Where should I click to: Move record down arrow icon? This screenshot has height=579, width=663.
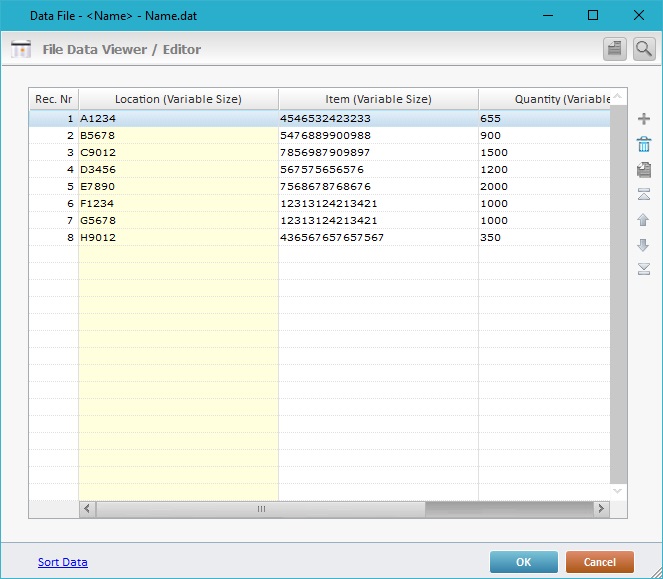[643, 244]
